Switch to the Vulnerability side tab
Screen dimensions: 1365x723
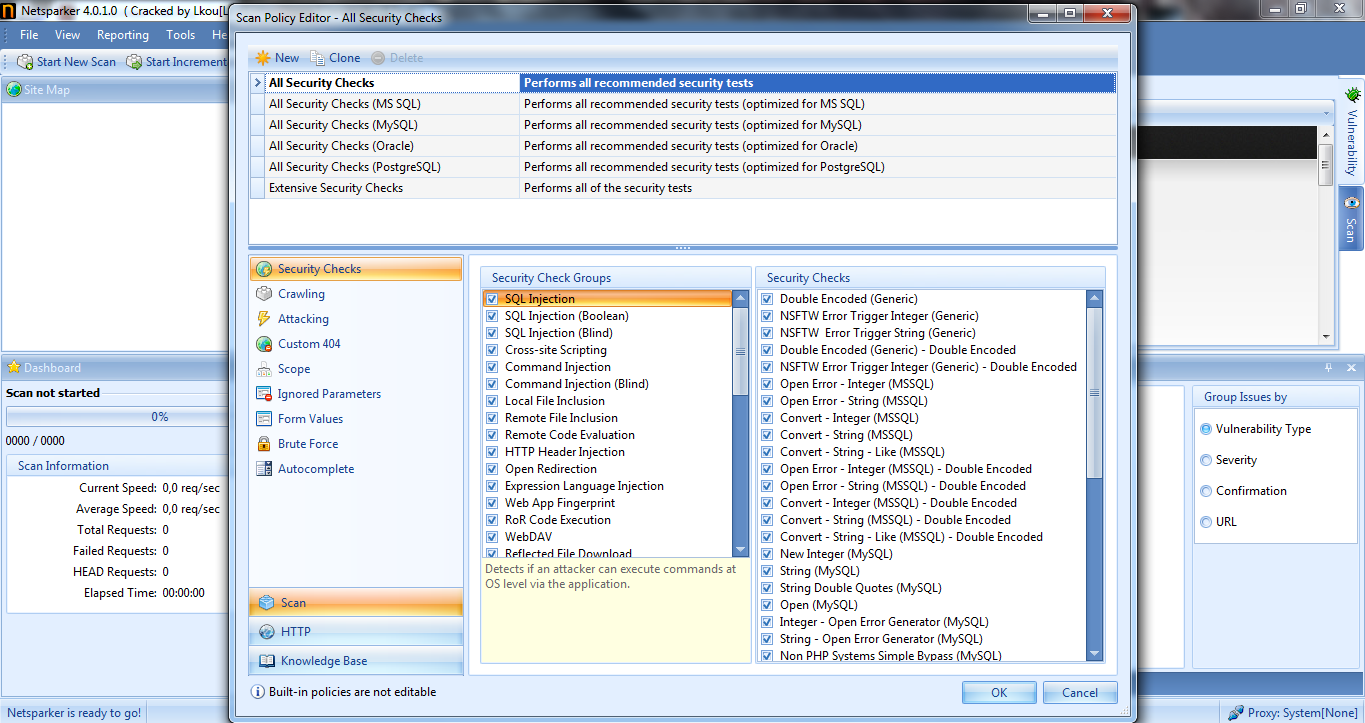pos(1351,132)
